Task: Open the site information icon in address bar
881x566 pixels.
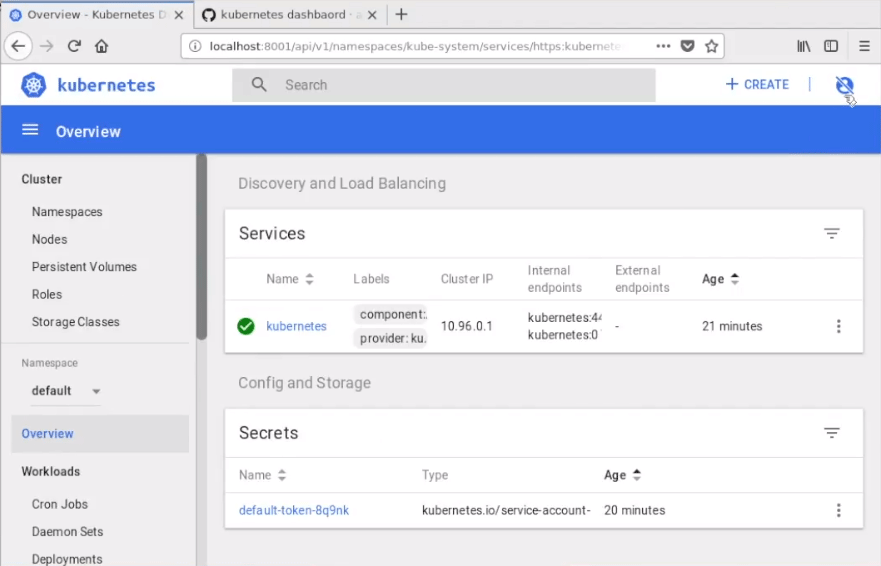Action: click(x=195, y=46)
